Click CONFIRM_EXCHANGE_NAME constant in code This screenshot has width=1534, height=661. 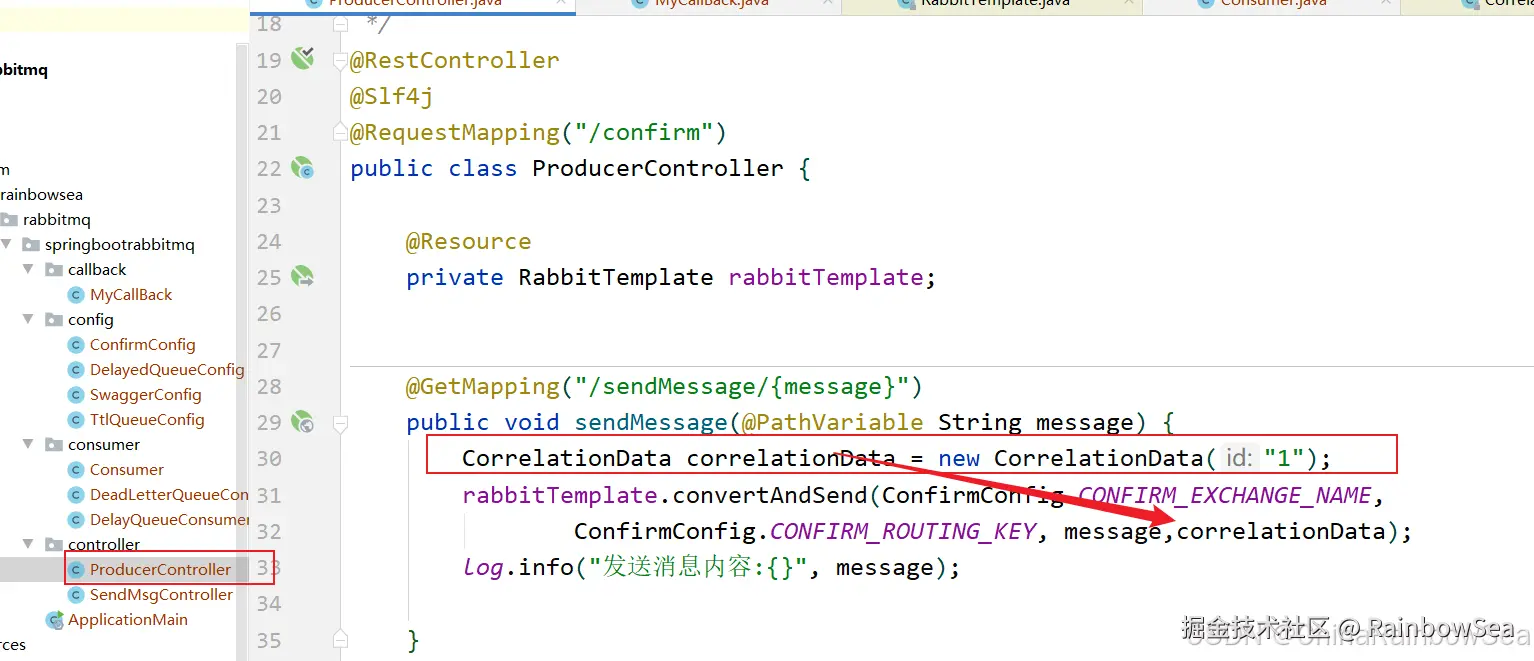tap(1224, 495)
